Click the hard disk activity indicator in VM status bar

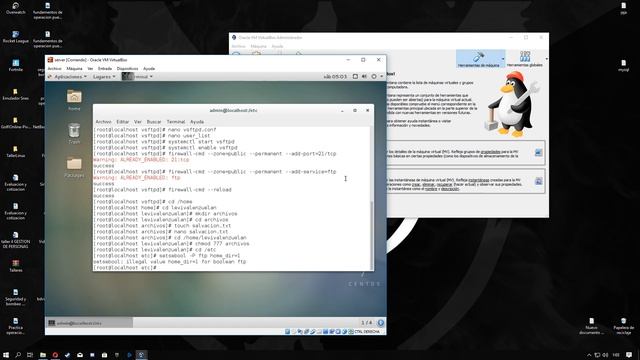pyautogui.click(x=287, y=331)
